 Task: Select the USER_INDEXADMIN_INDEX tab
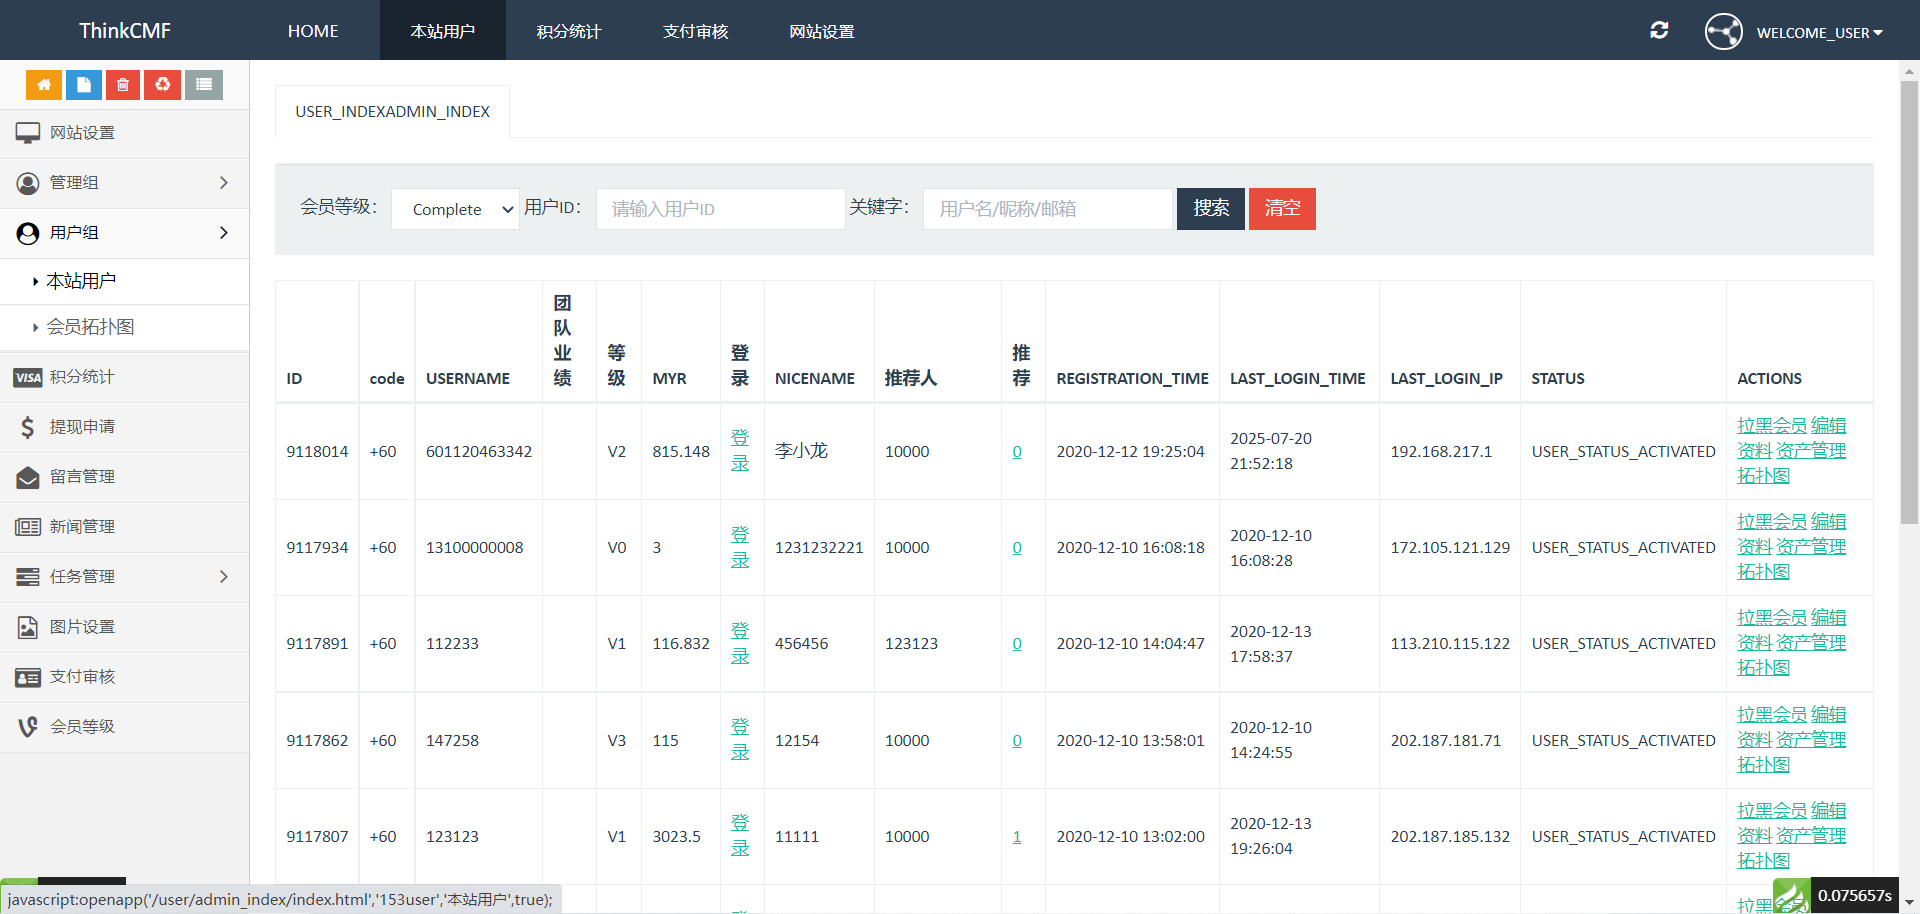[x=392, y=112]
